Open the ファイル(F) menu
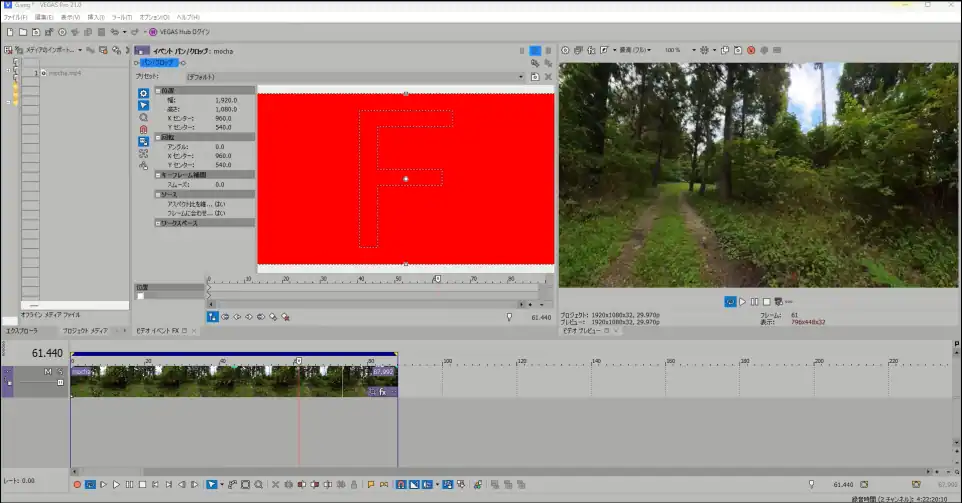 click(x=15, y=17)
